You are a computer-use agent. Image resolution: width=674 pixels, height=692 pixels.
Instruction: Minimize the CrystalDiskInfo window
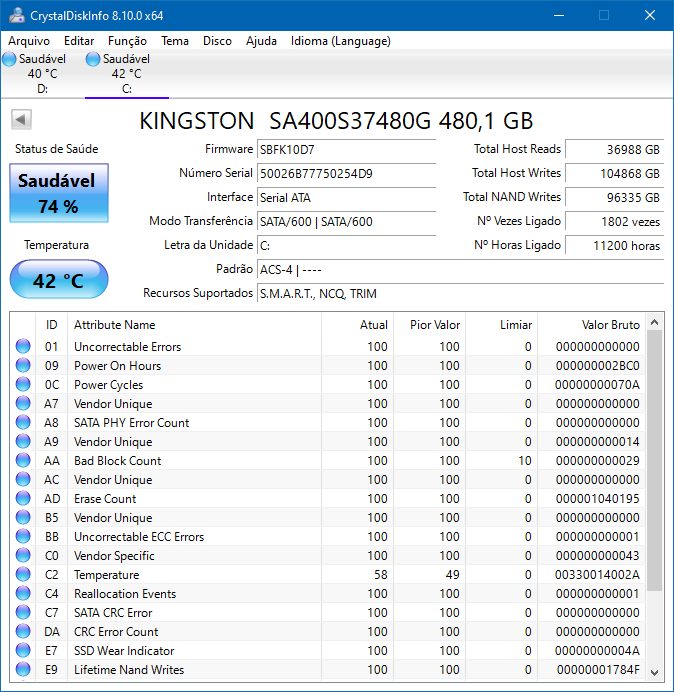(559, 15)
